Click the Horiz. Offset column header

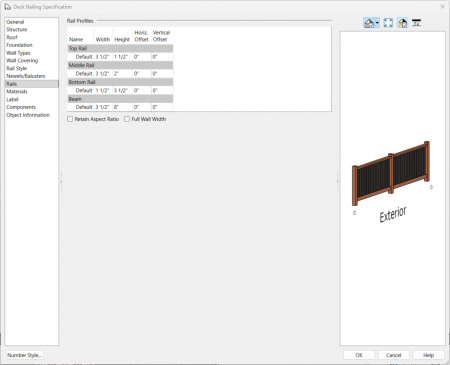click(142, 36)
